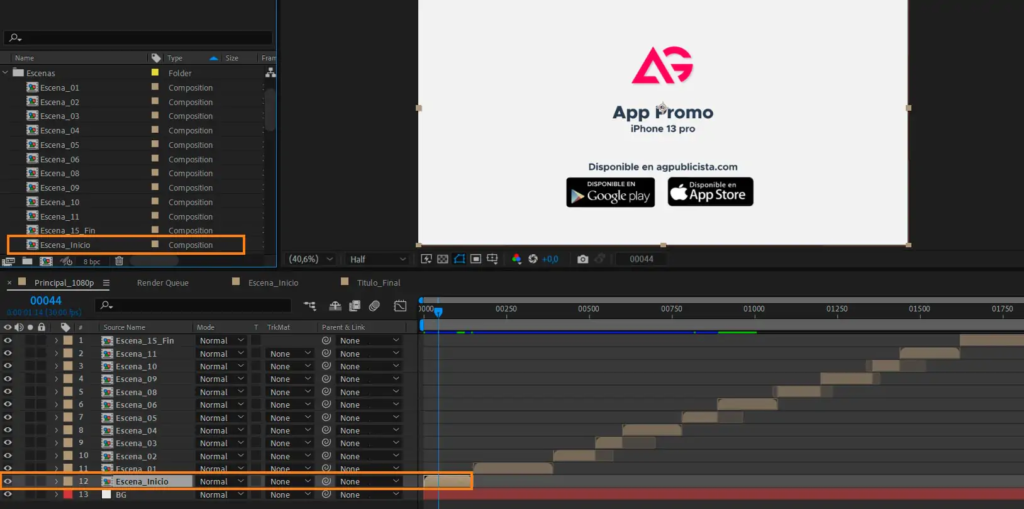
Task: Click the Composition Mini-Flowchart icon
Action: pos(310,305)
